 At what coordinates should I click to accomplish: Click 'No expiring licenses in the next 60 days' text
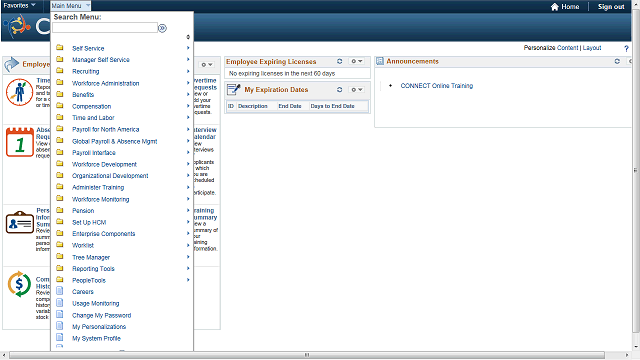pyautogui.click(x=282, y=73)
